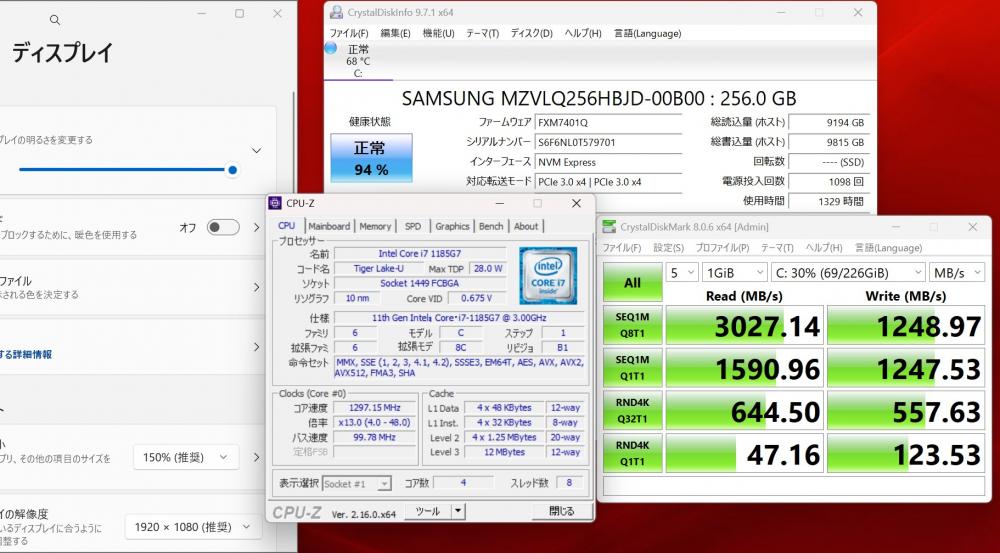The width and height of the screenshot is (1000, 553).
Task: Click the 閉じる button in CPU-Z
Action: coord(562,511)
